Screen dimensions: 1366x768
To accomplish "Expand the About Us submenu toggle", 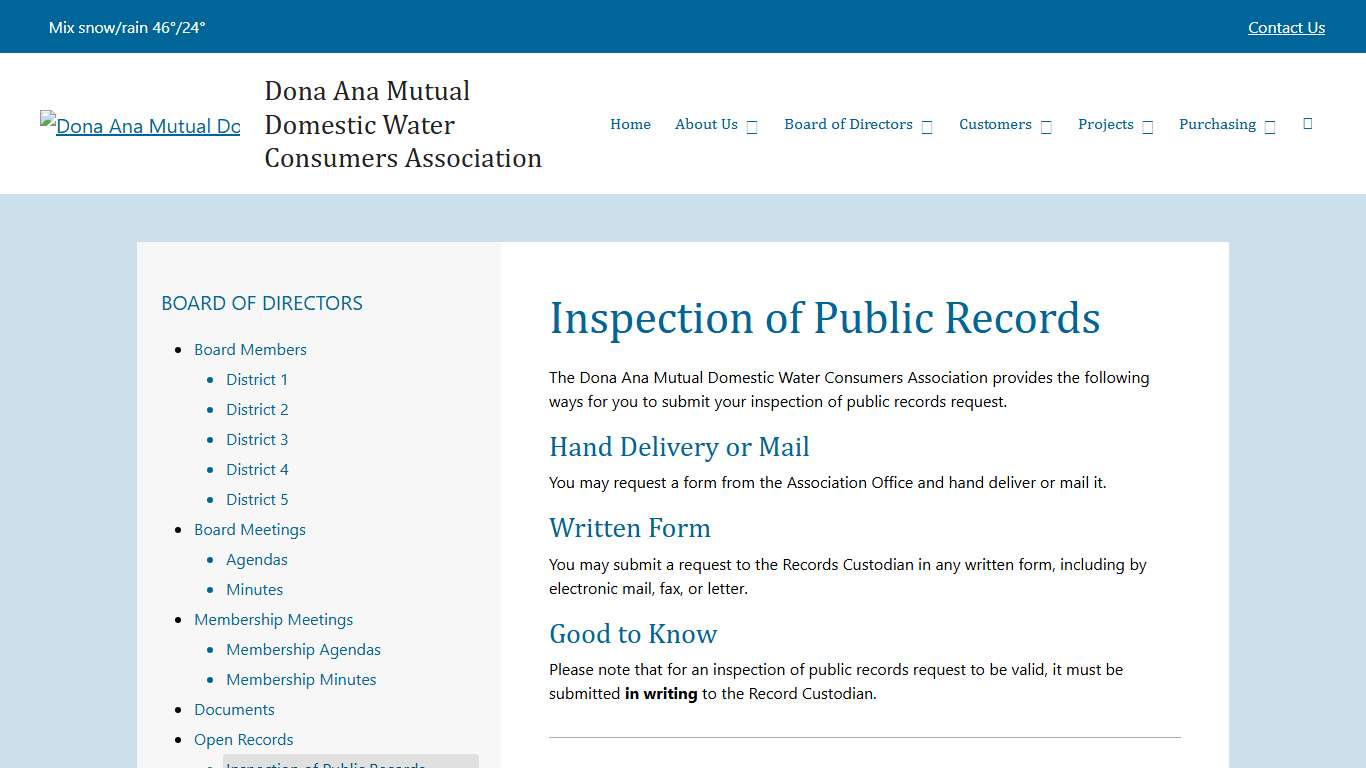I will [752, 125].
